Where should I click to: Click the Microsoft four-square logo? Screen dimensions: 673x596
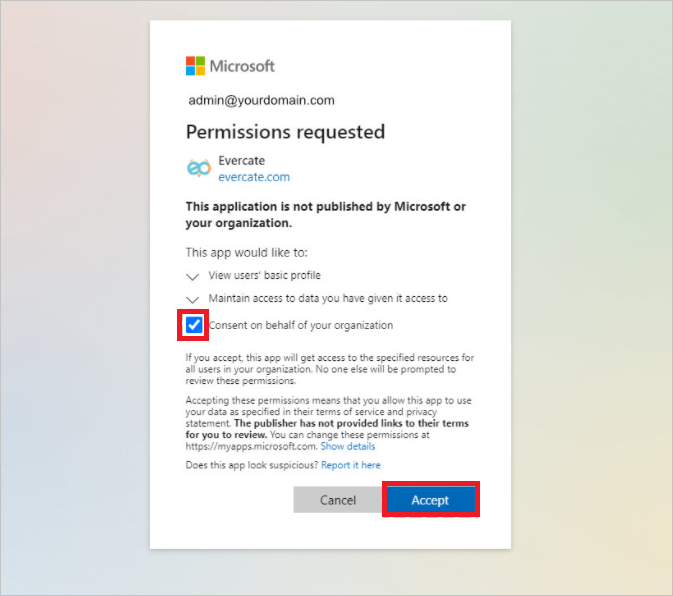(195, 66)
